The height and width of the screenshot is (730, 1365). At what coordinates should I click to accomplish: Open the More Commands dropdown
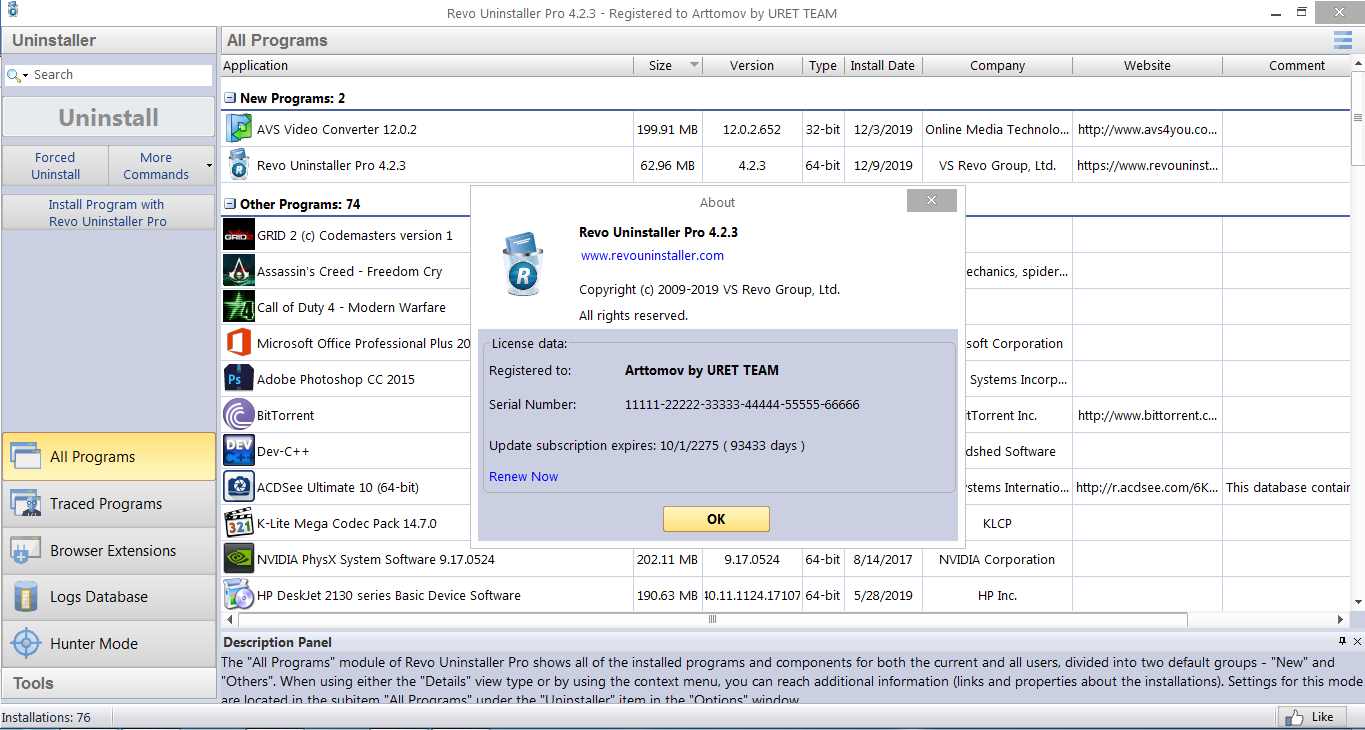pyautogui.click(x=162, y=166)
